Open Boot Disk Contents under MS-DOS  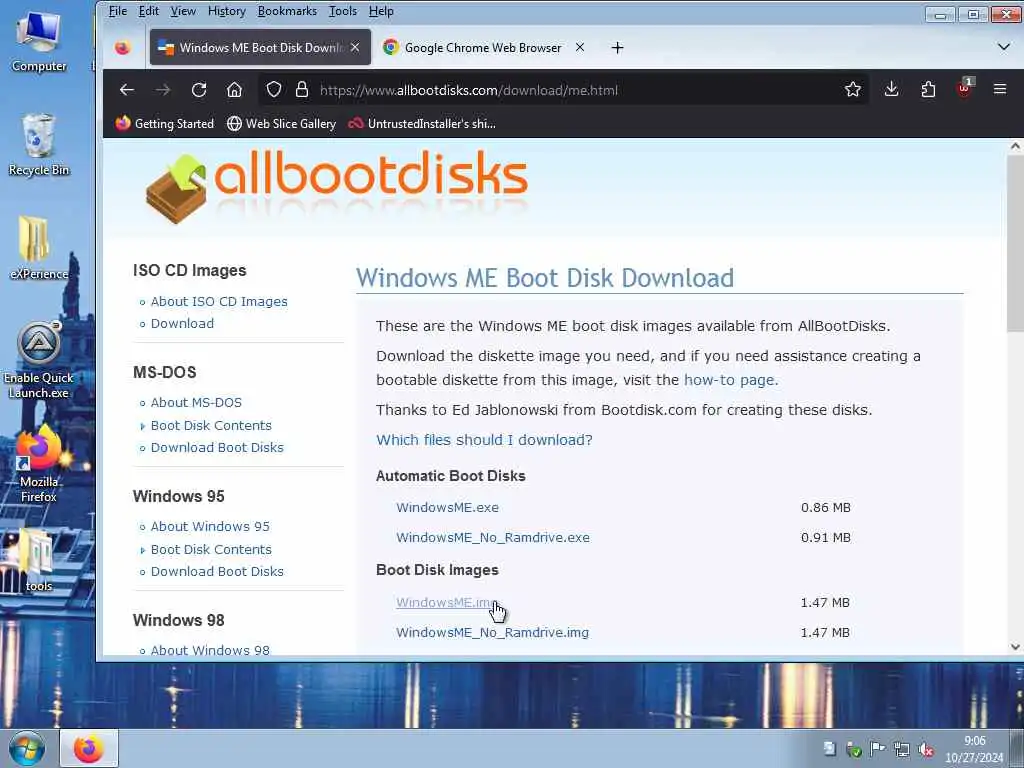tap(211, 425)
